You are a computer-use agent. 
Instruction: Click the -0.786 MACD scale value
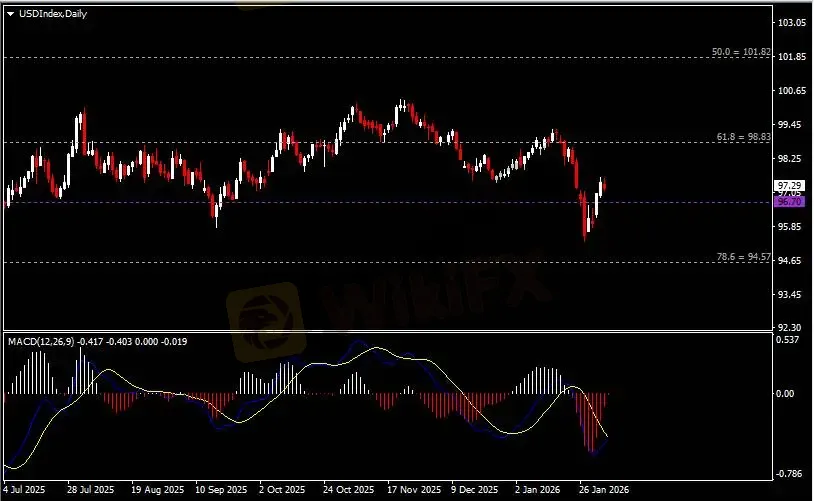tap(789, 475)
